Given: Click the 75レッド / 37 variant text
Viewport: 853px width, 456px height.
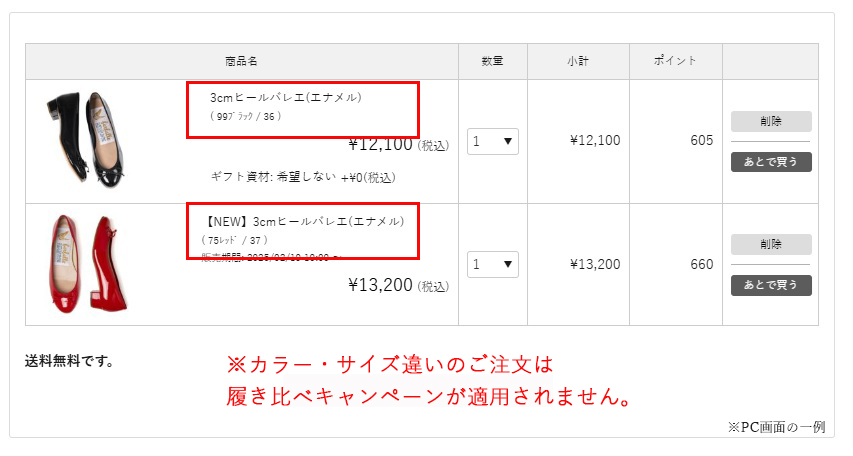Looking at the screenshot, I should tap(234, 240).
